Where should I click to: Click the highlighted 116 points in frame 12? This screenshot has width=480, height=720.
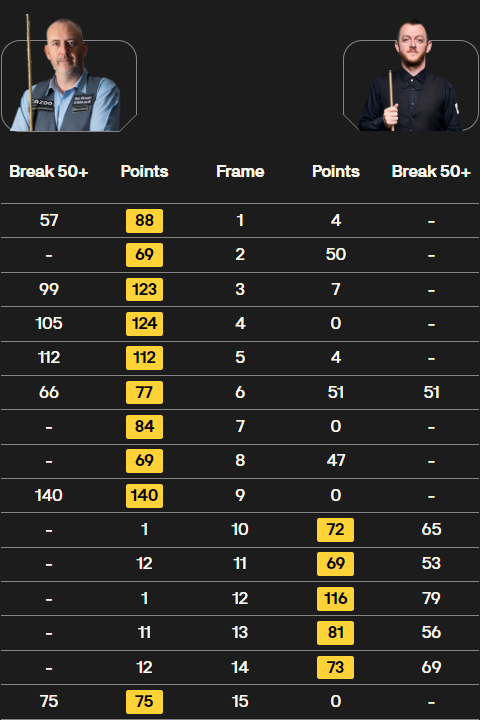tap(335, 598)
